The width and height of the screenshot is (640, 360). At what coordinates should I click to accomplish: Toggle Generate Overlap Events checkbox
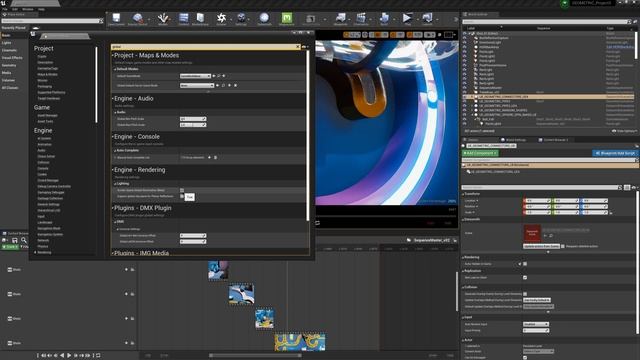click(525, 294)
